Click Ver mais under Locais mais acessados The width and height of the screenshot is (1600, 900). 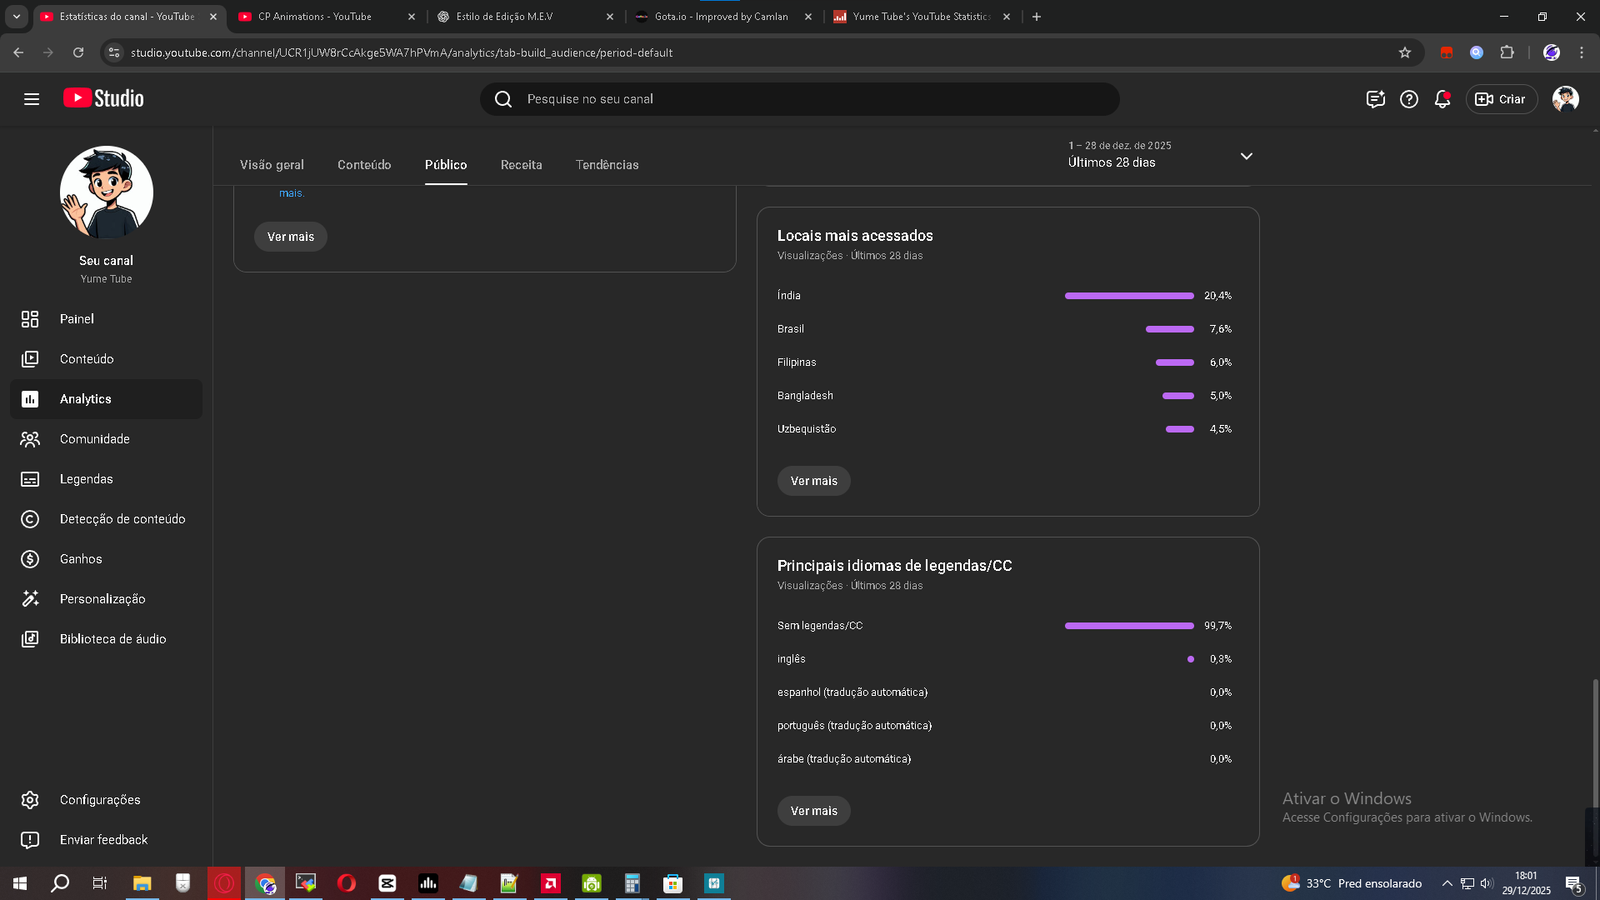(x=814, y=481)
